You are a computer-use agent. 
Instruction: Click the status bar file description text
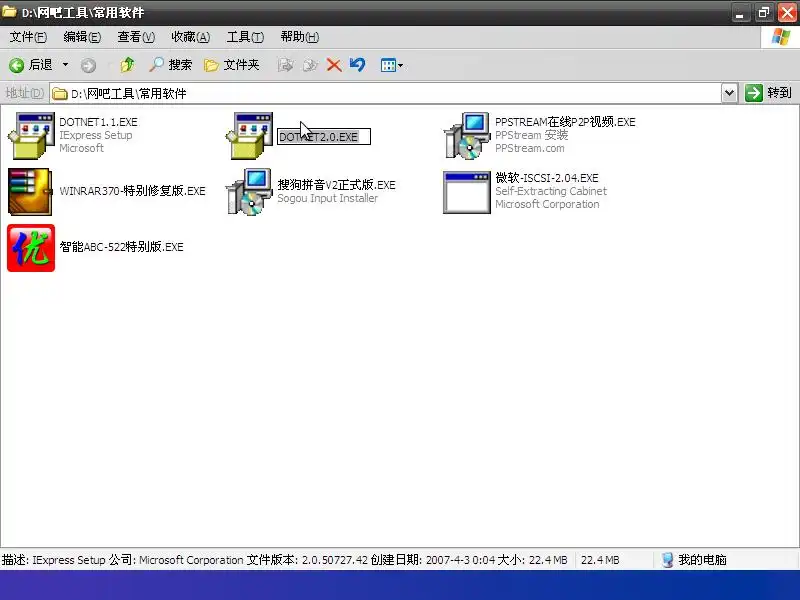(x=284, y=560)
